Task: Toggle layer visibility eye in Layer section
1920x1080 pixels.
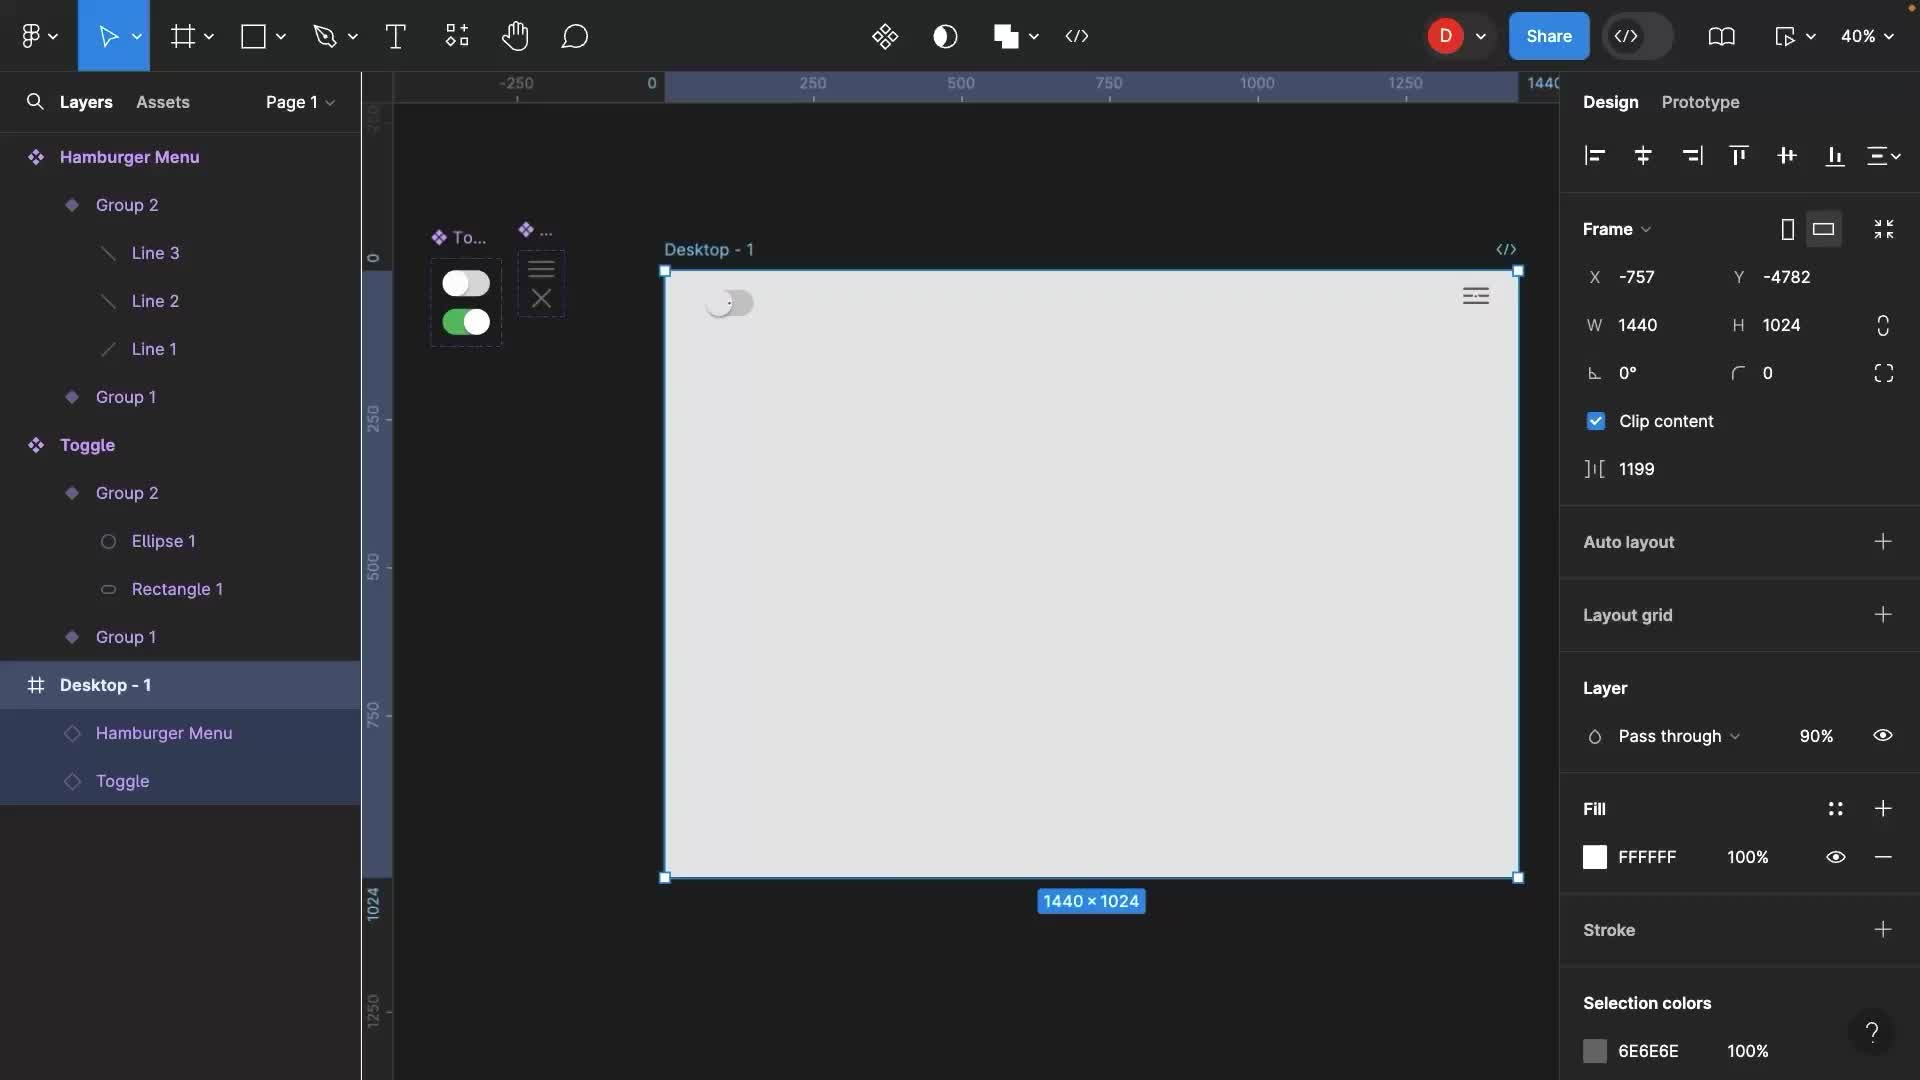Action: pyautogui.click(x=1883, y=735)
